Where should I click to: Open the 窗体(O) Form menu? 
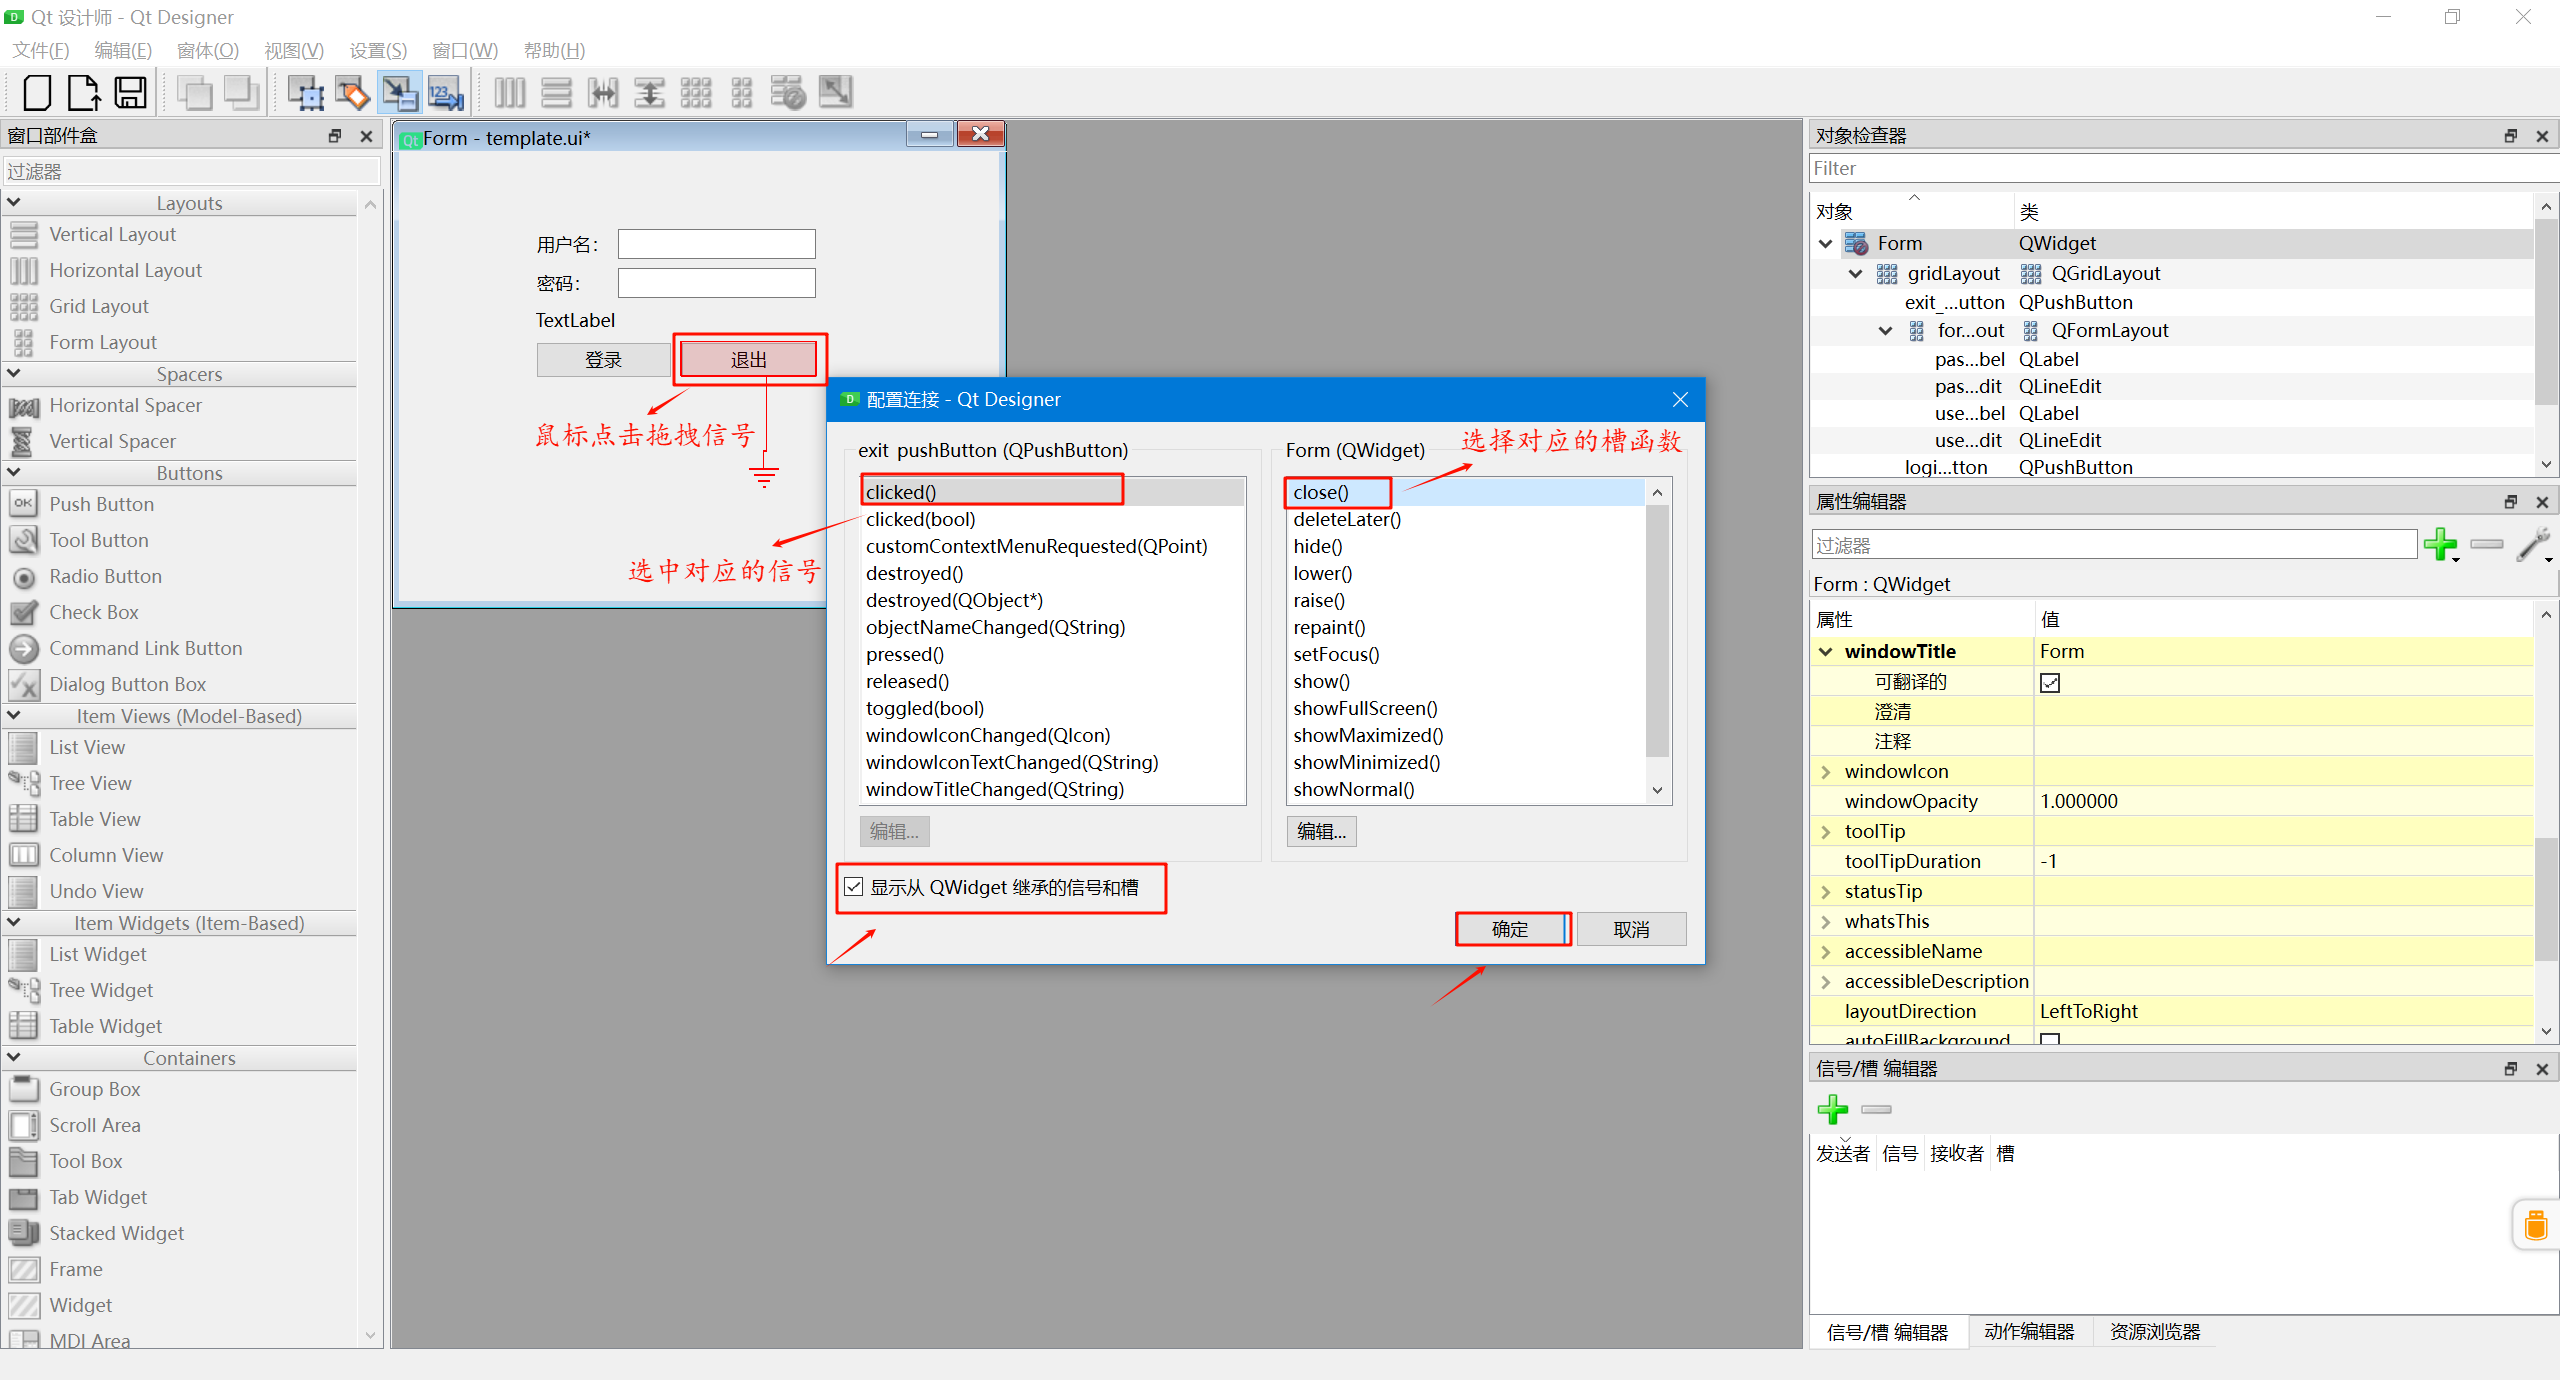pos(207,50)
